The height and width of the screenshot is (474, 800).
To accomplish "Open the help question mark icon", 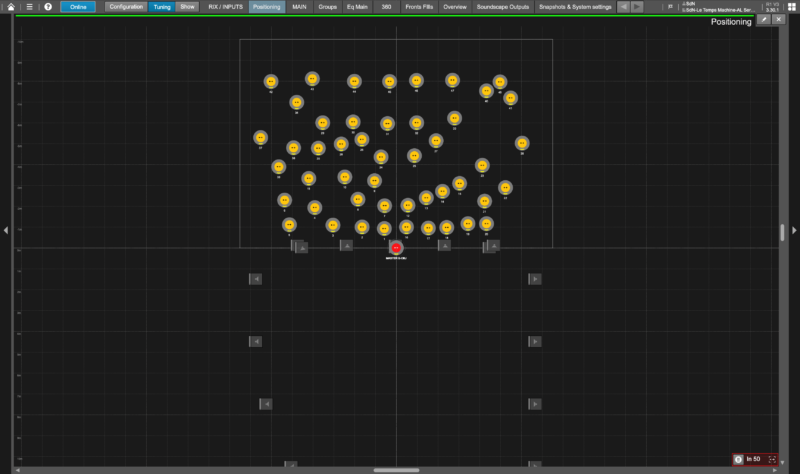I will 47,6.
